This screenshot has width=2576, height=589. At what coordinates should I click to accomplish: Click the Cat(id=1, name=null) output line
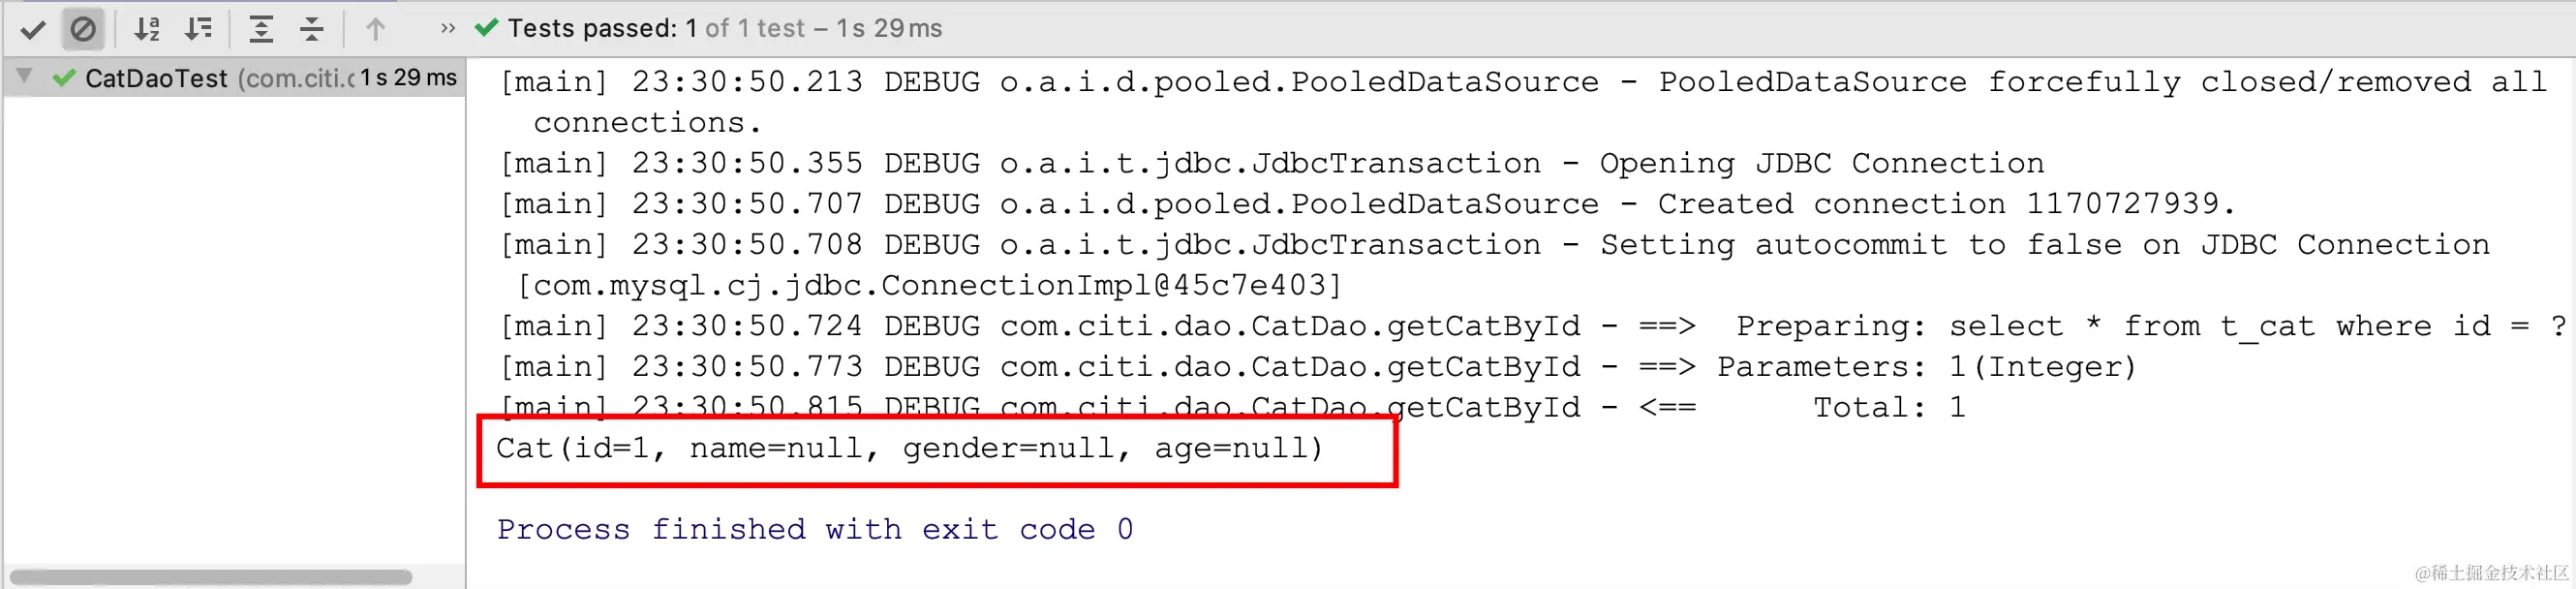(909, 448)
